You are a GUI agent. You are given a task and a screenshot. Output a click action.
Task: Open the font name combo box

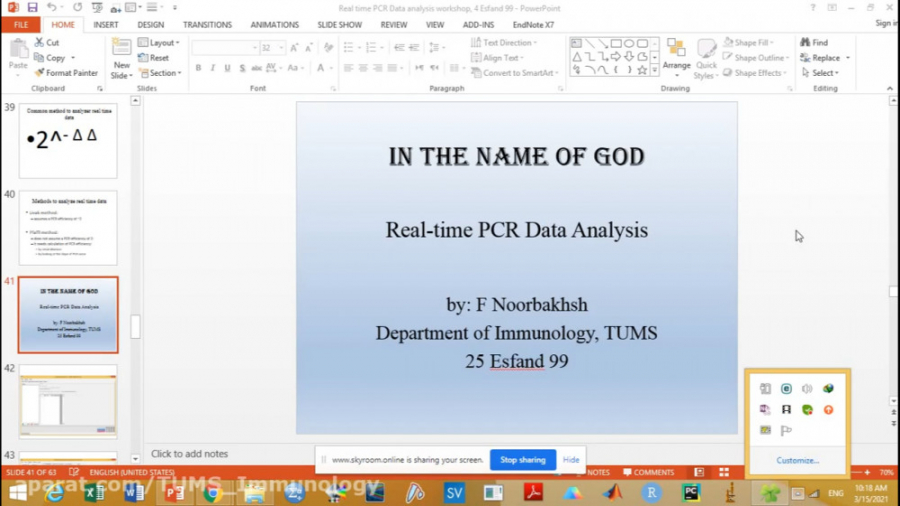pyautogui.click(x=225, y=48)
